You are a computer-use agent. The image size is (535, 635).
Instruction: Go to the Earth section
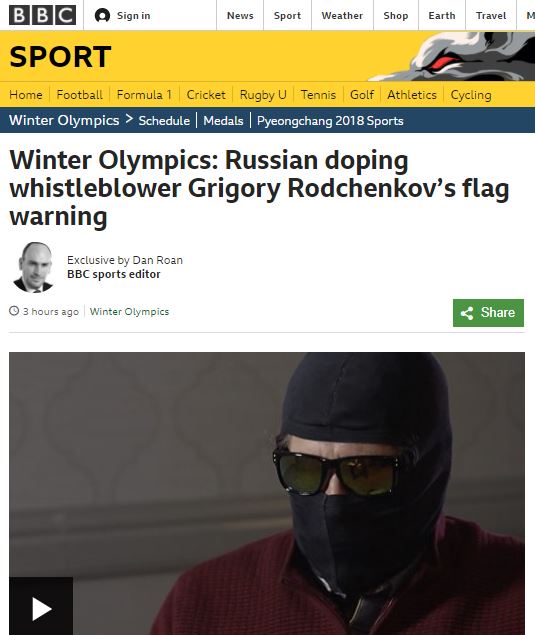(x=442, y=16)
